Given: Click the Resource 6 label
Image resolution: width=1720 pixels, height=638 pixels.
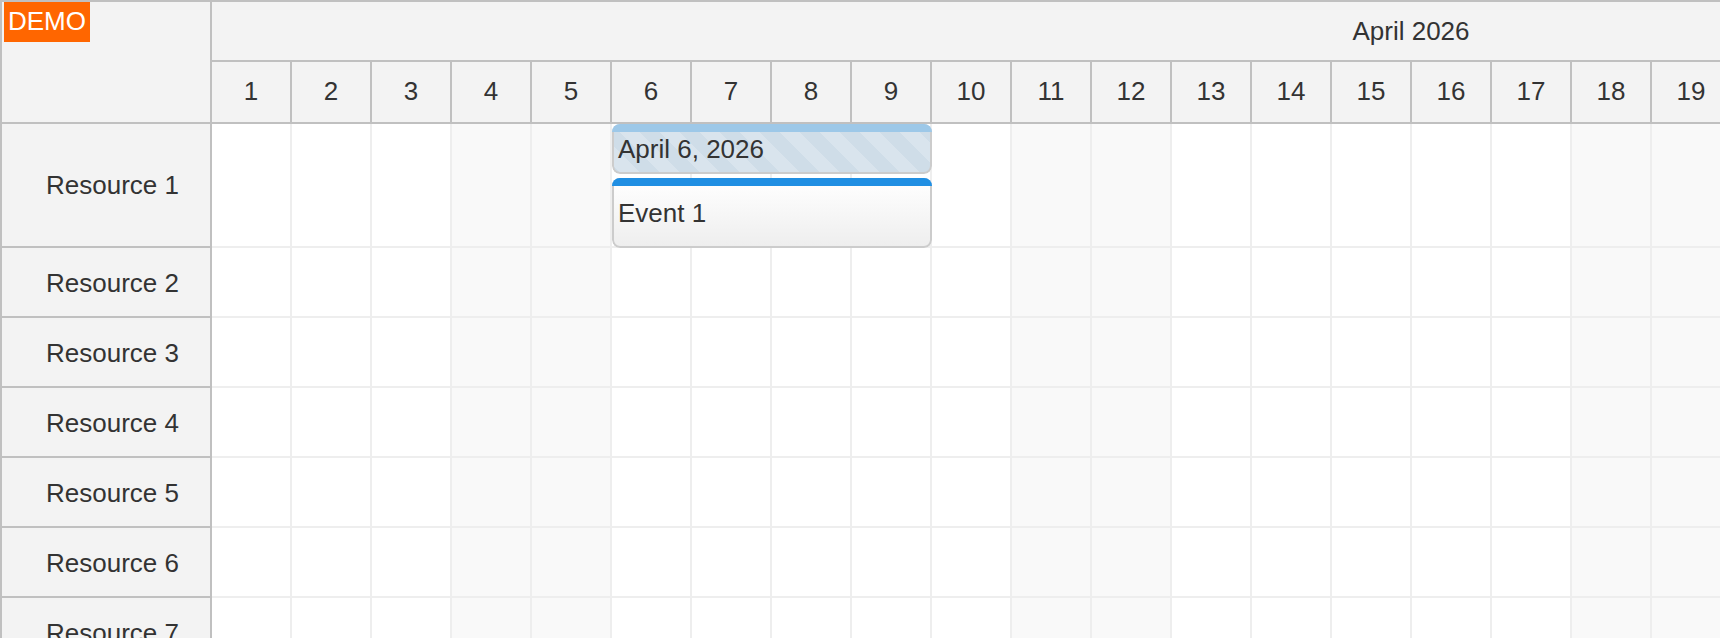Looking at the screenshot, I should tap(111, 562).
